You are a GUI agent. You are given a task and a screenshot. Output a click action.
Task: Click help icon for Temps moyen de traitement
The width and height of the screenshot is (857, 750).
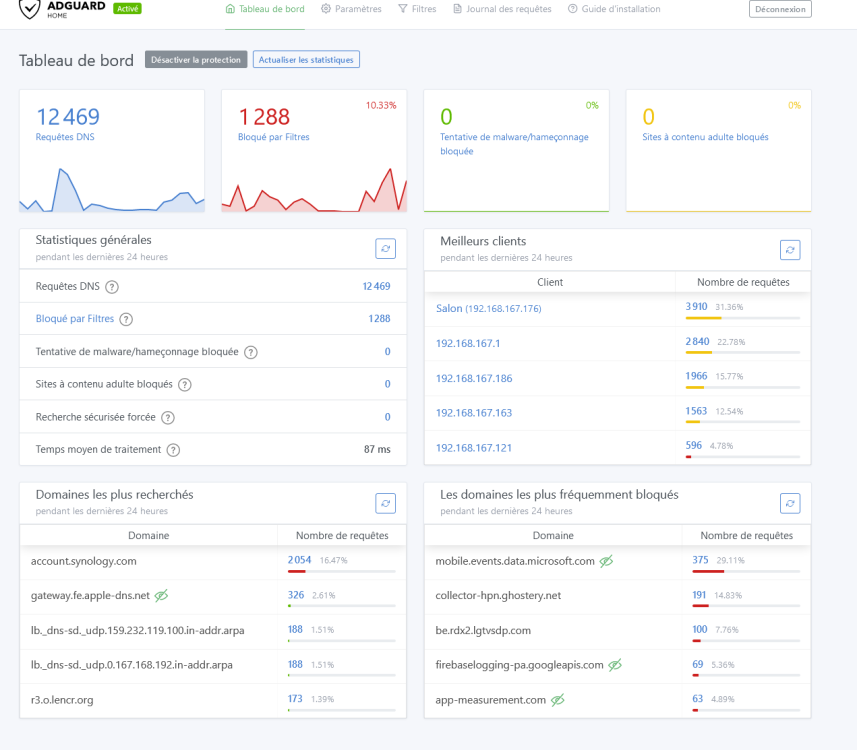coord(173,450)
